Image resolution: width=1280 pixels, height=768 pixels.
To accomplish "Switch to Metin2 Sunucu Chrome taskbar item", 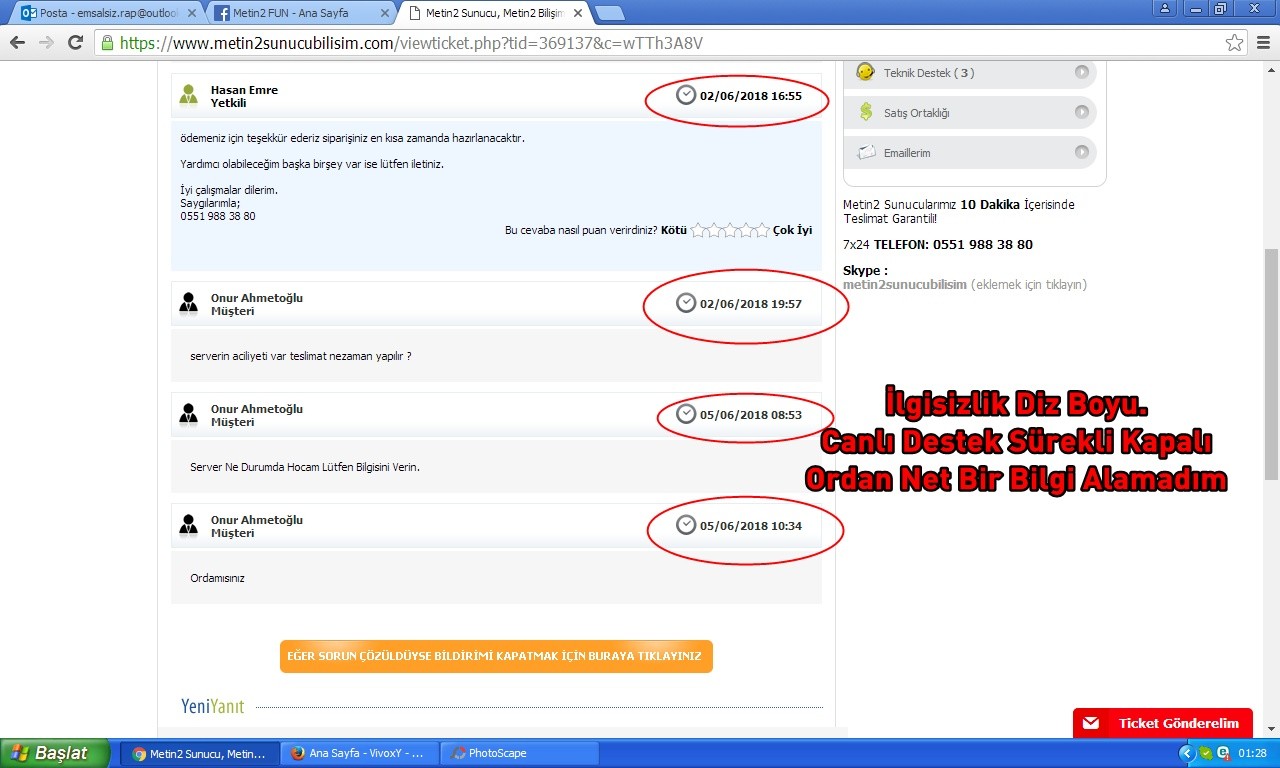I will coord(198,753).
